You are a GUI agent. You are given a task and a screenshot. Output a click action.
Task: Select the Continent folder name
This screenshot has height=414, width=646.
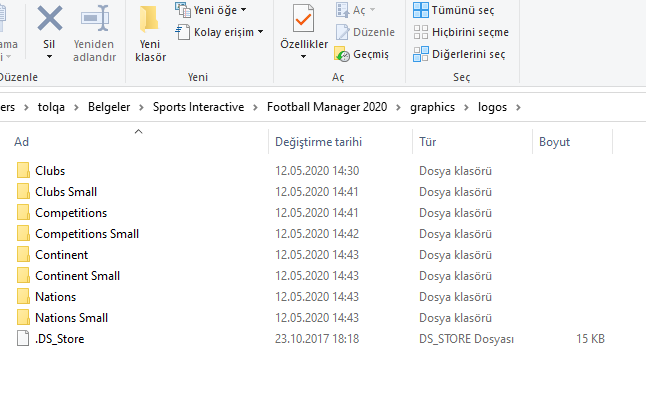pyautogui.click(x=61, y=255)
